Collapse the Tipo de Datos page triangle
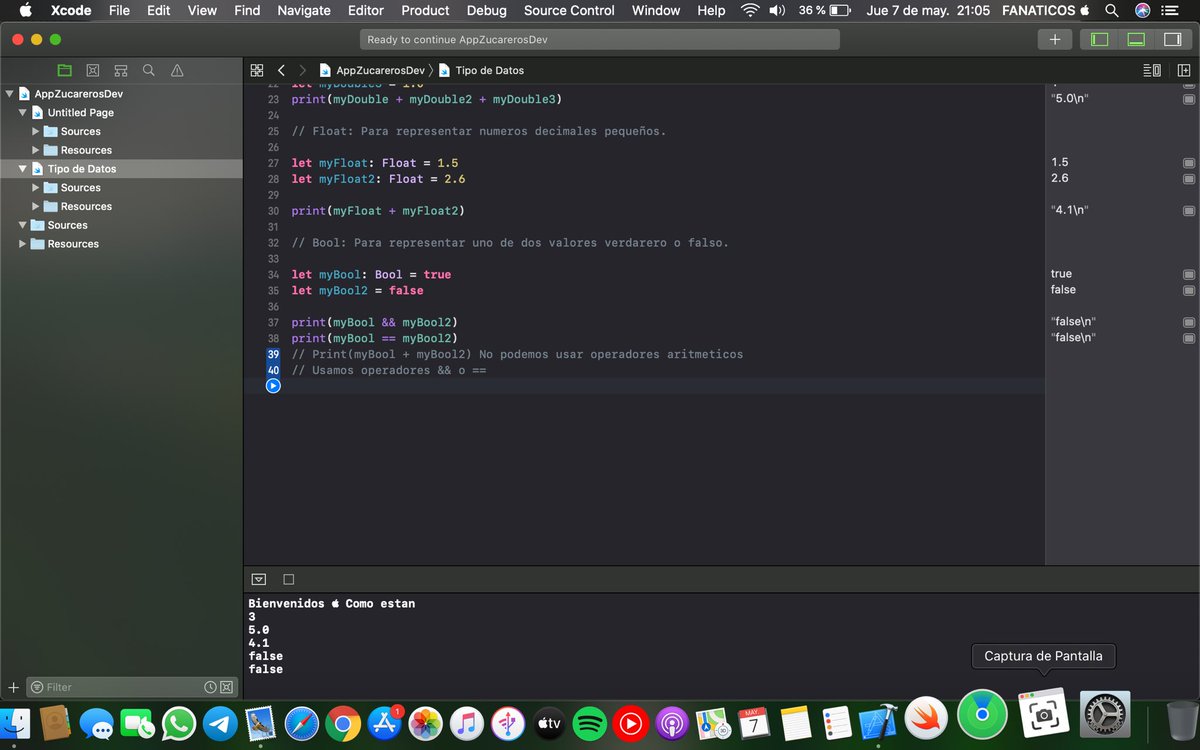This screenshot has height=750, width=1200. [23, 169]
